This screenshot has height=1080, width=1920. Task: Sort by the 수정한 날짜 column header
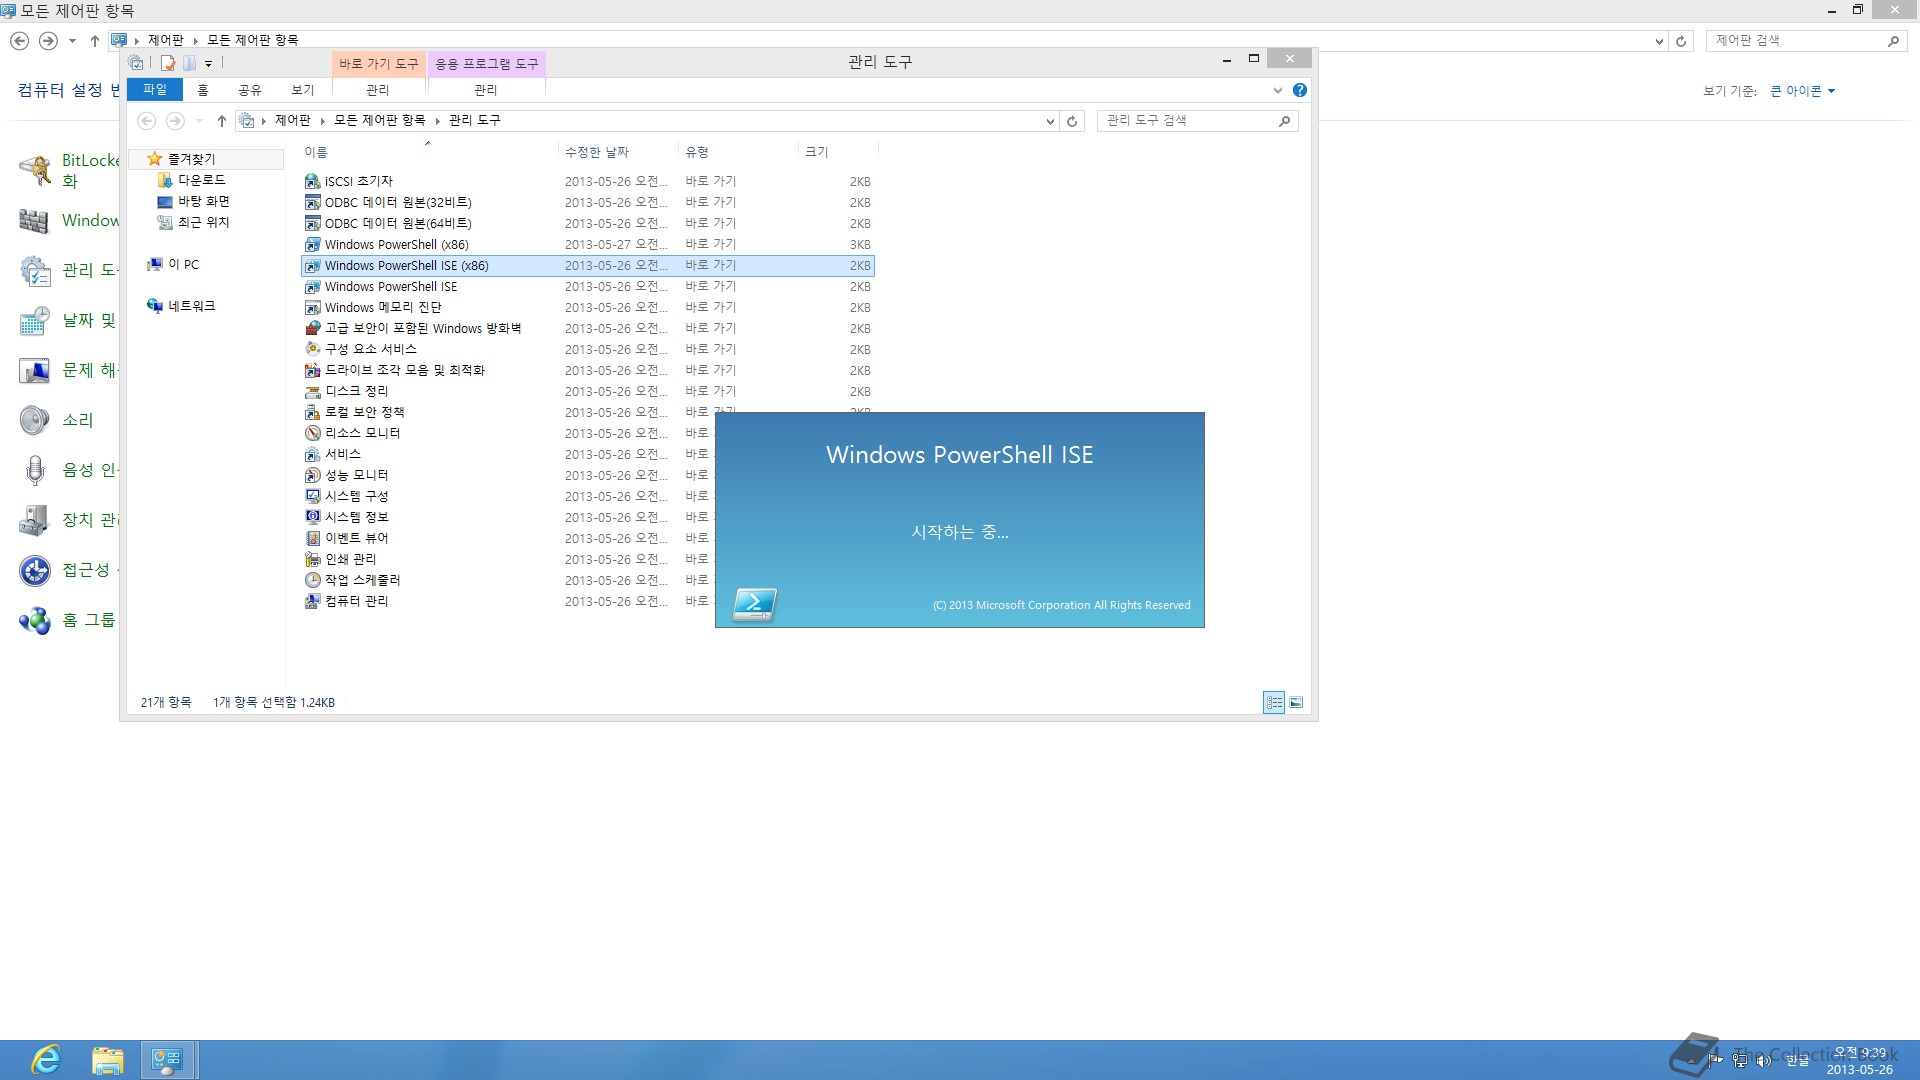point(617,152)
